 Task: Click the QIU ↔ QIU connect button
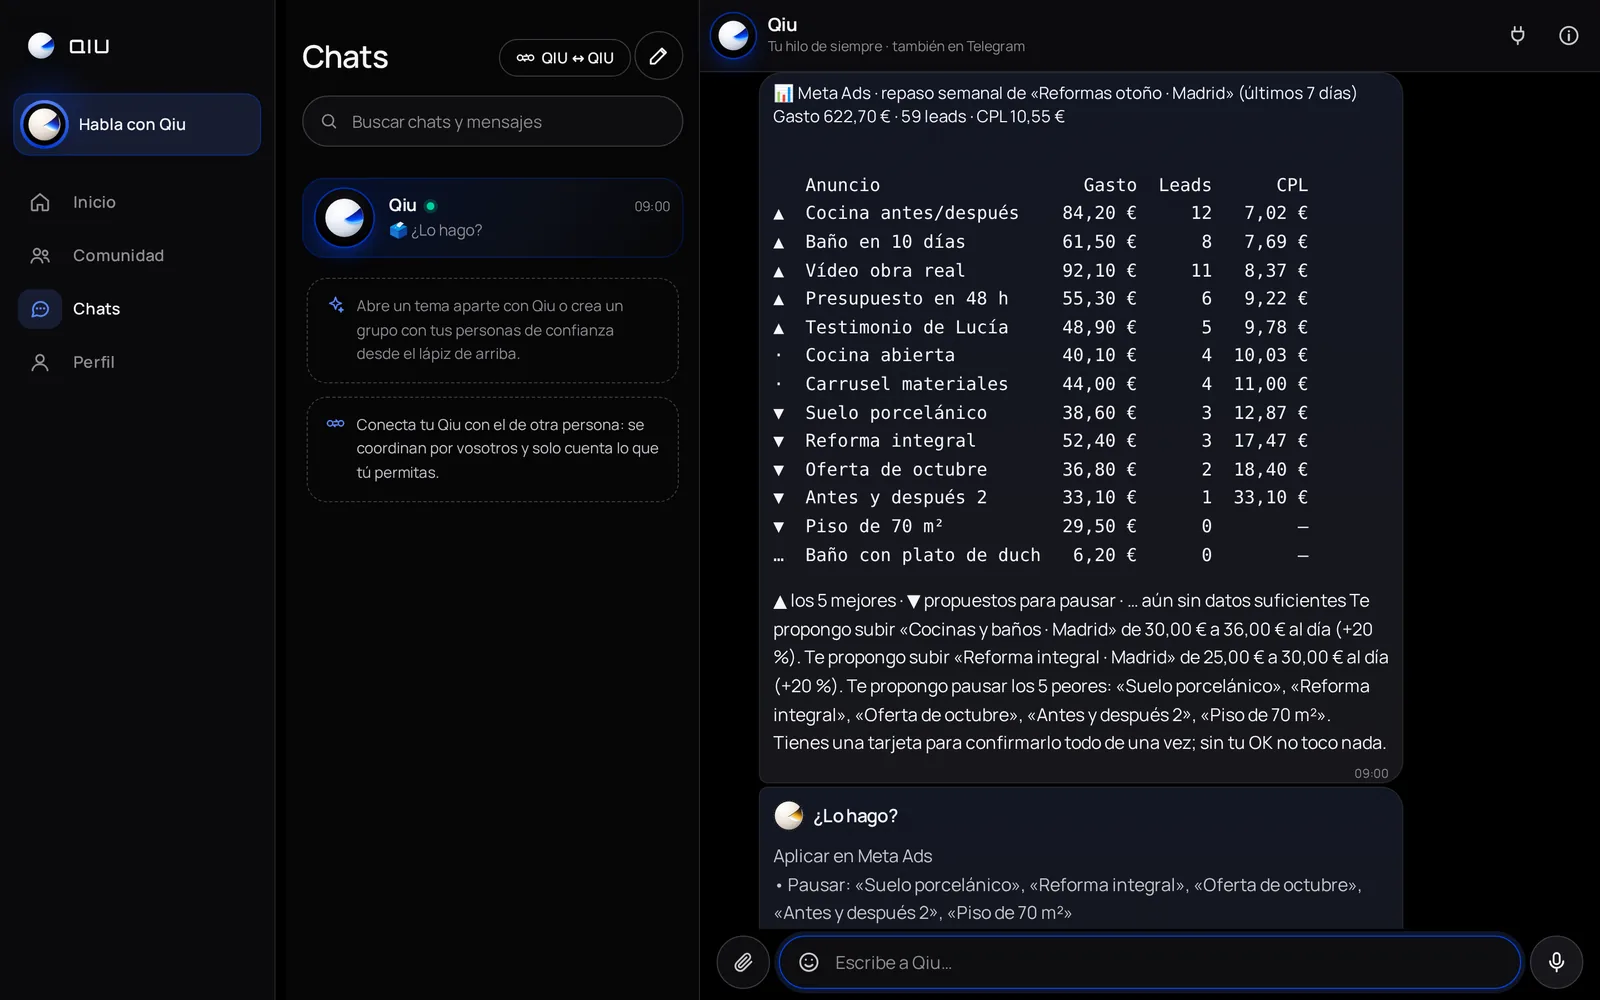[x=565, y=58]
